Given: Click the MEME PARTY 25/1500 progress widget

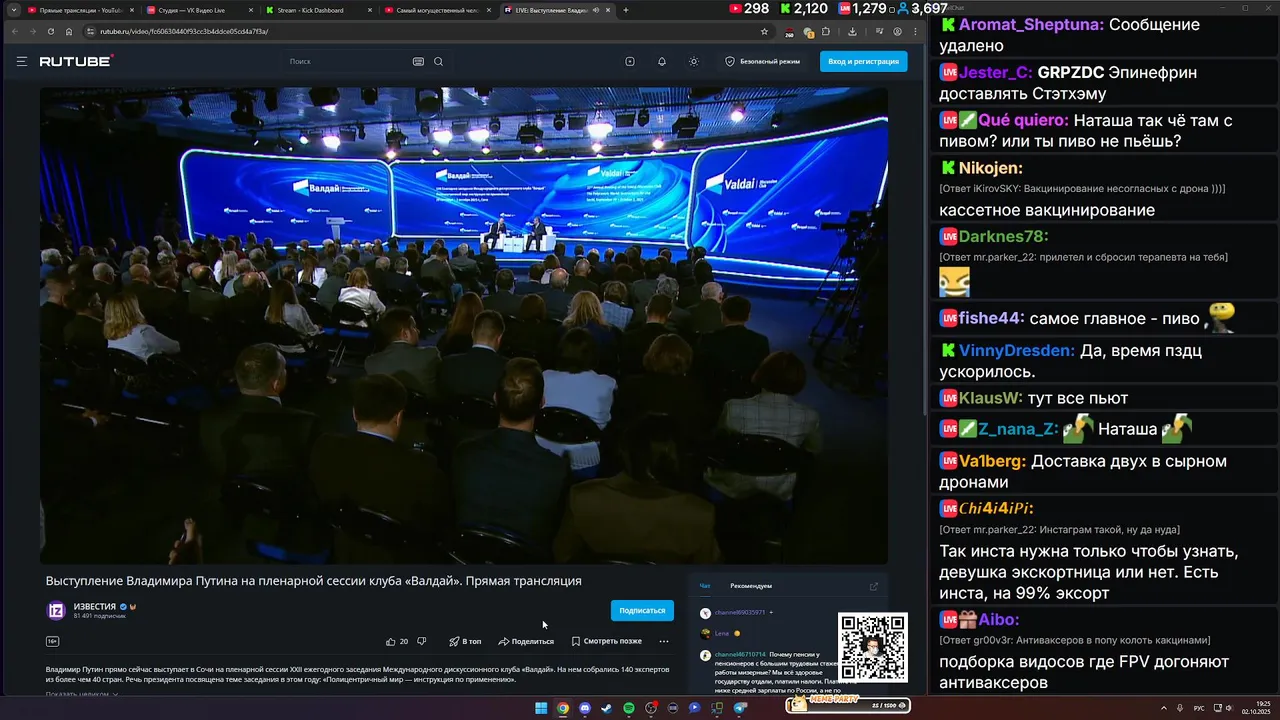Looking at the screenshot, I should (x=848, y=705).
